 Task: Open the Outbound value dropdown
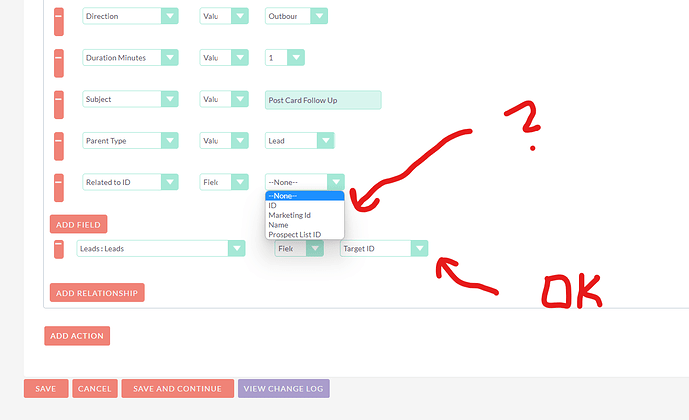tap(296, 16)
